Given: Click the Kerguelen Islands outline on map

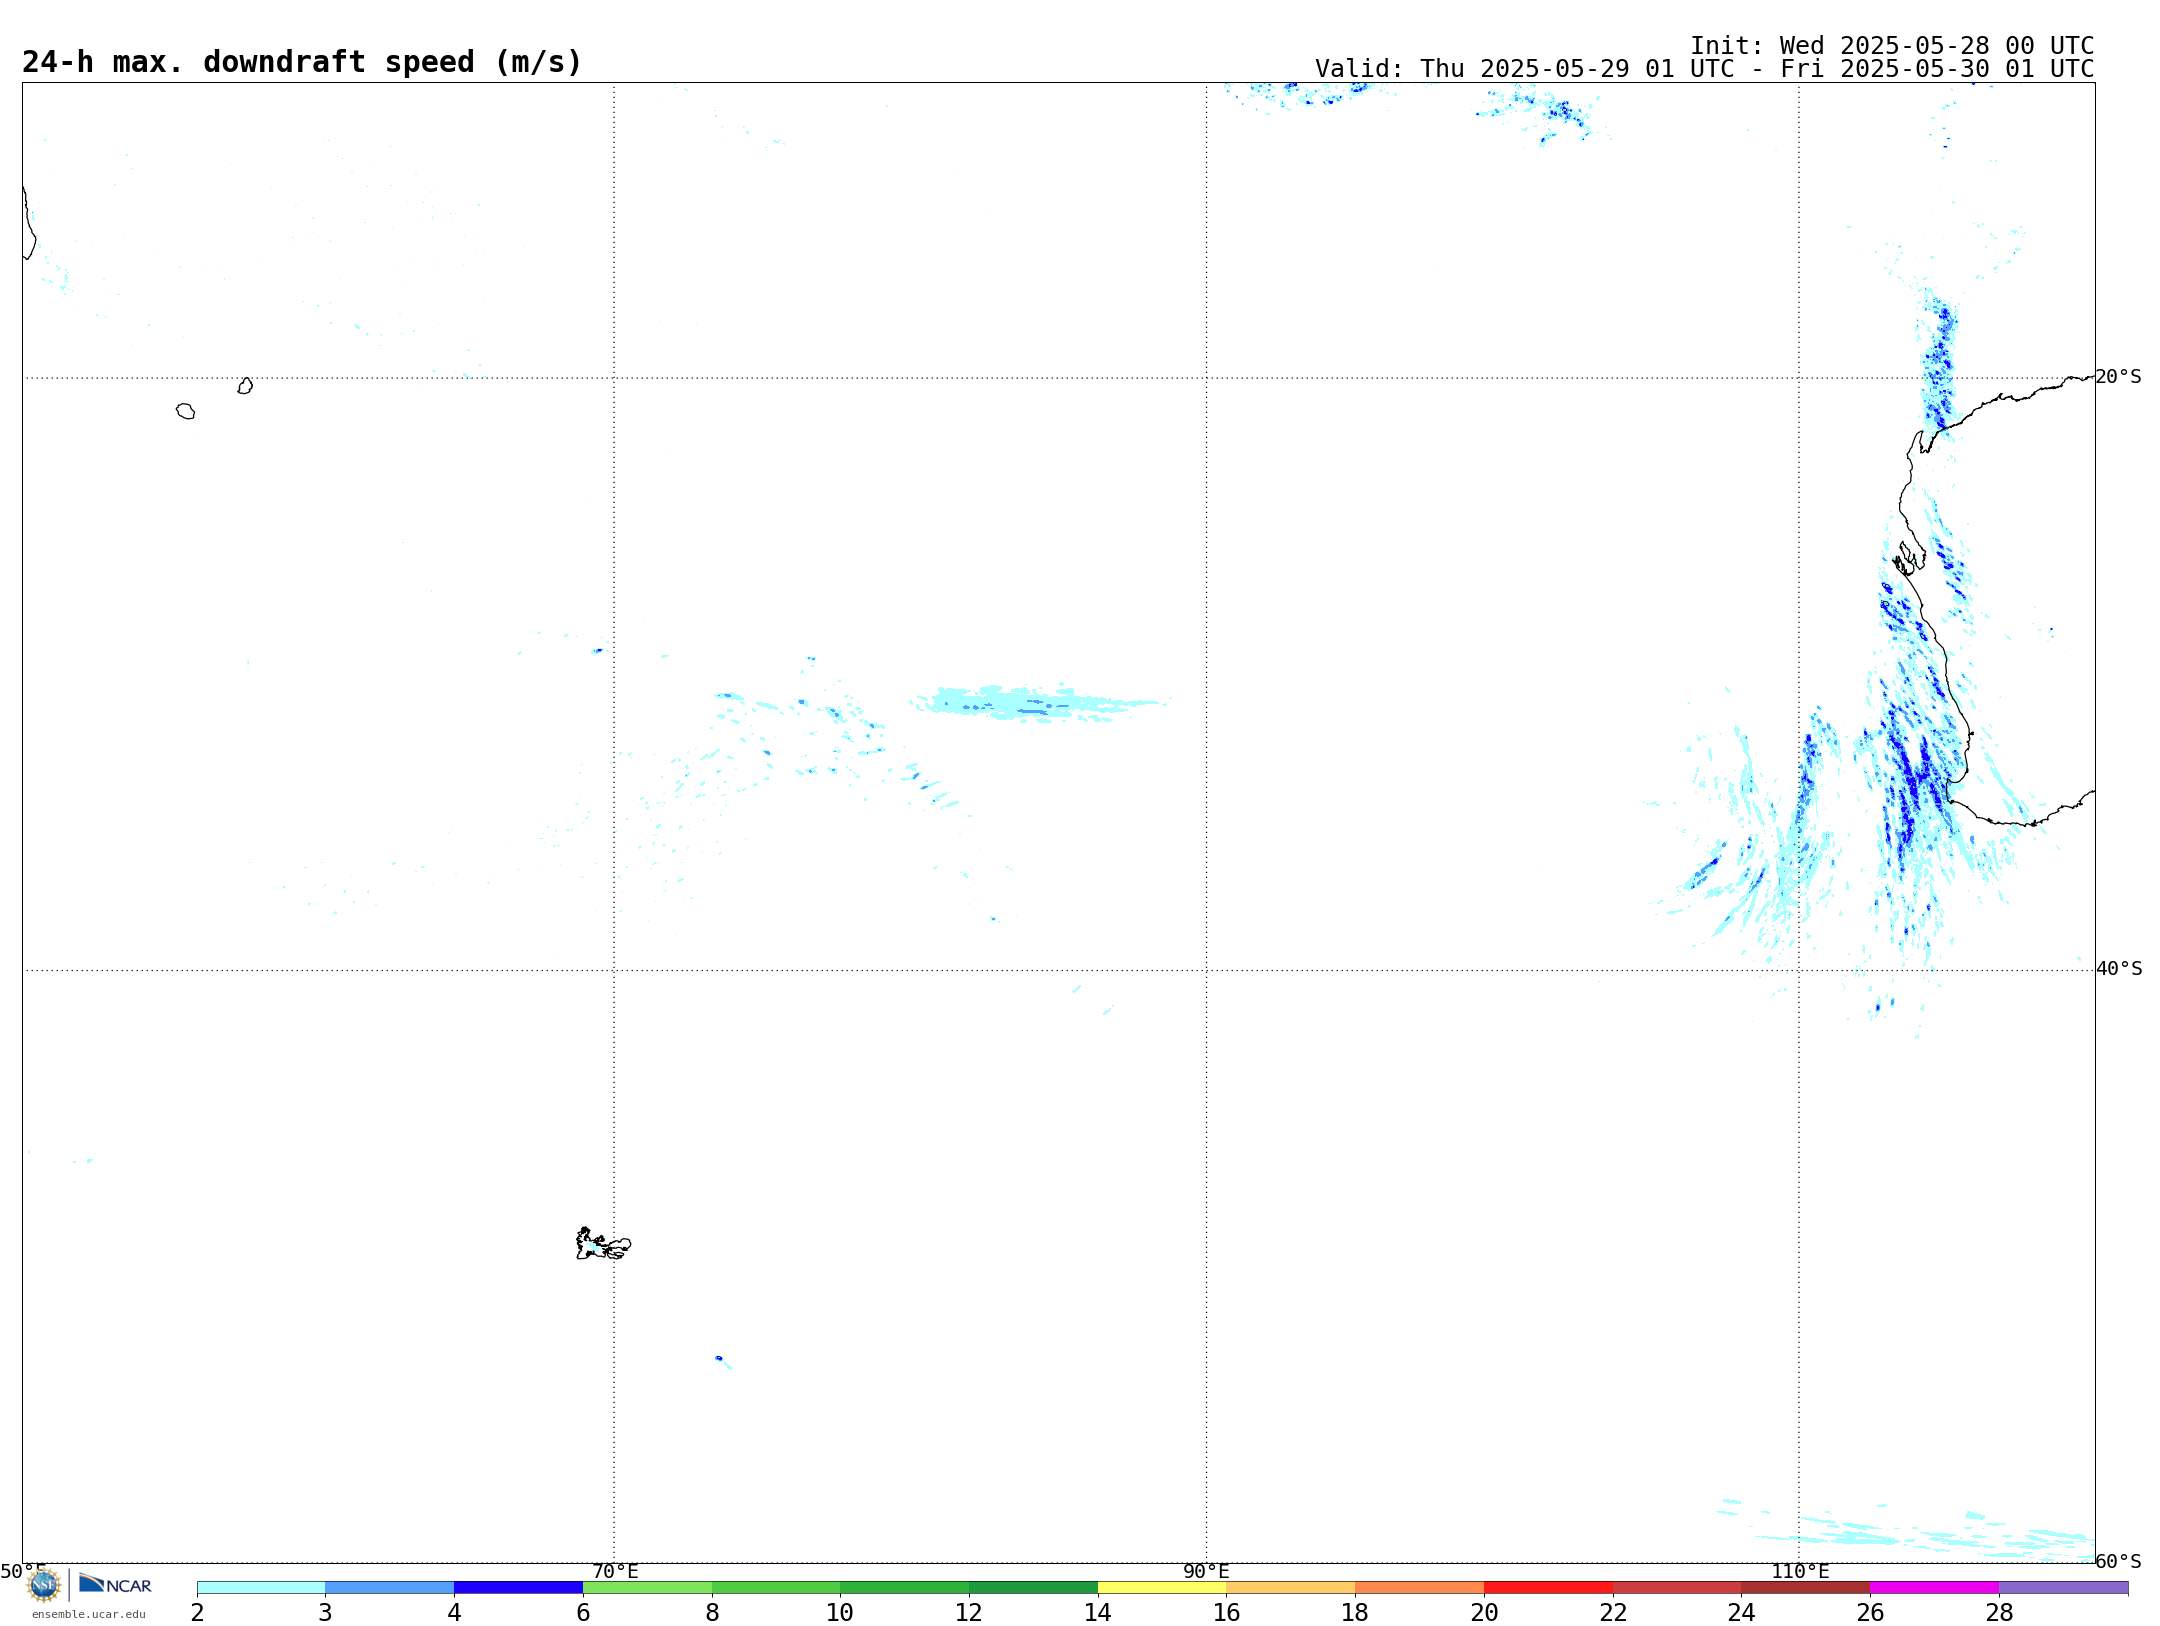Looking at the screenshot, I should 603,1244.
